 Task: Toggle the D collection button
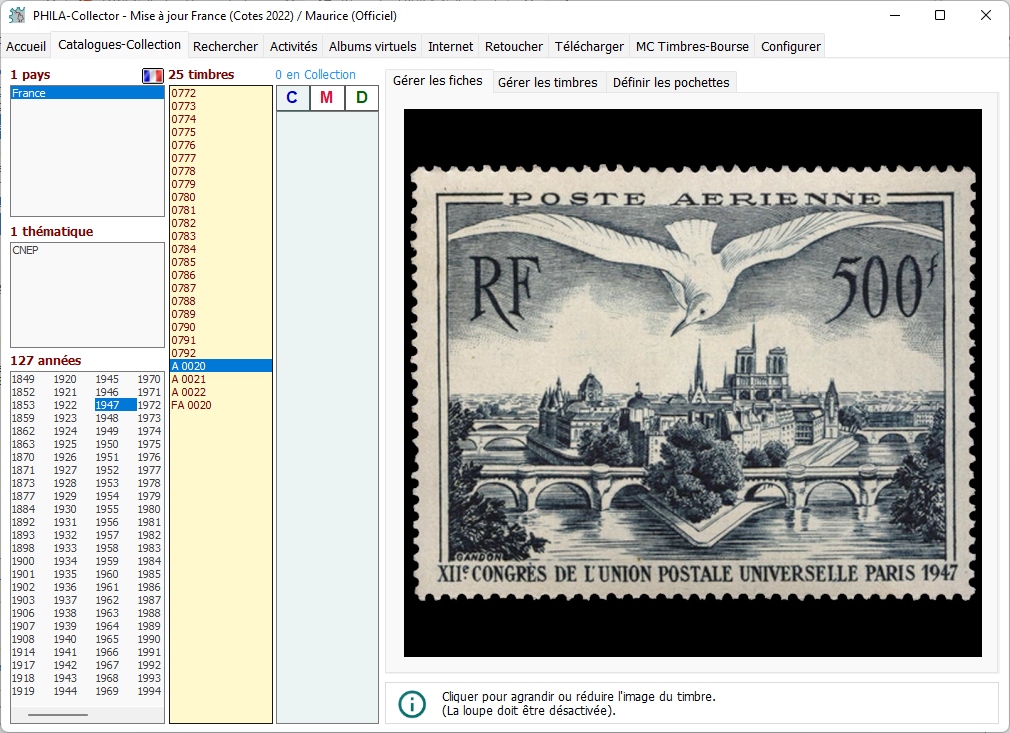tap(361, 98)
